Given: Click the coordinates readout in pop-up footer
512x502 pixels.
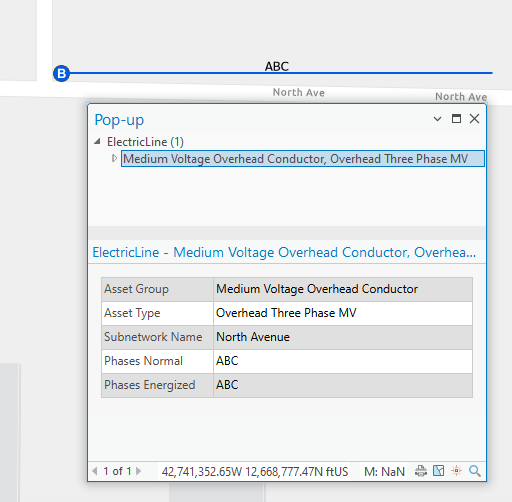Looking at the screenshot, I should tap(255, 472).
